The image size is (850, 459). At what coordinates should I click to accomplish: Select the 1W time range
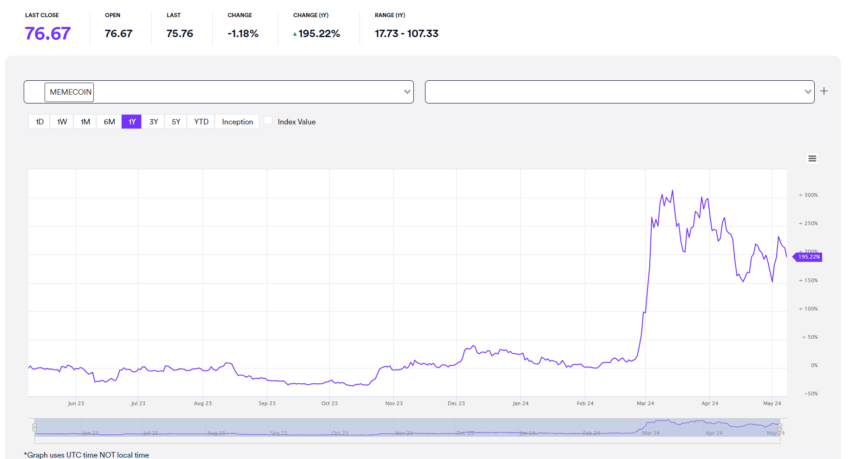(62, 122)
